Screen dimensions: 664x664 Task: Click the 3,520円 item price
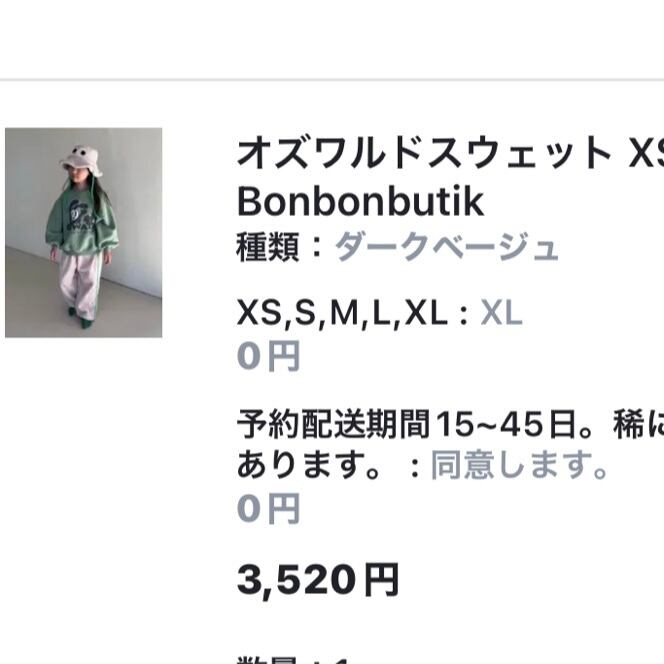point(318,580)
